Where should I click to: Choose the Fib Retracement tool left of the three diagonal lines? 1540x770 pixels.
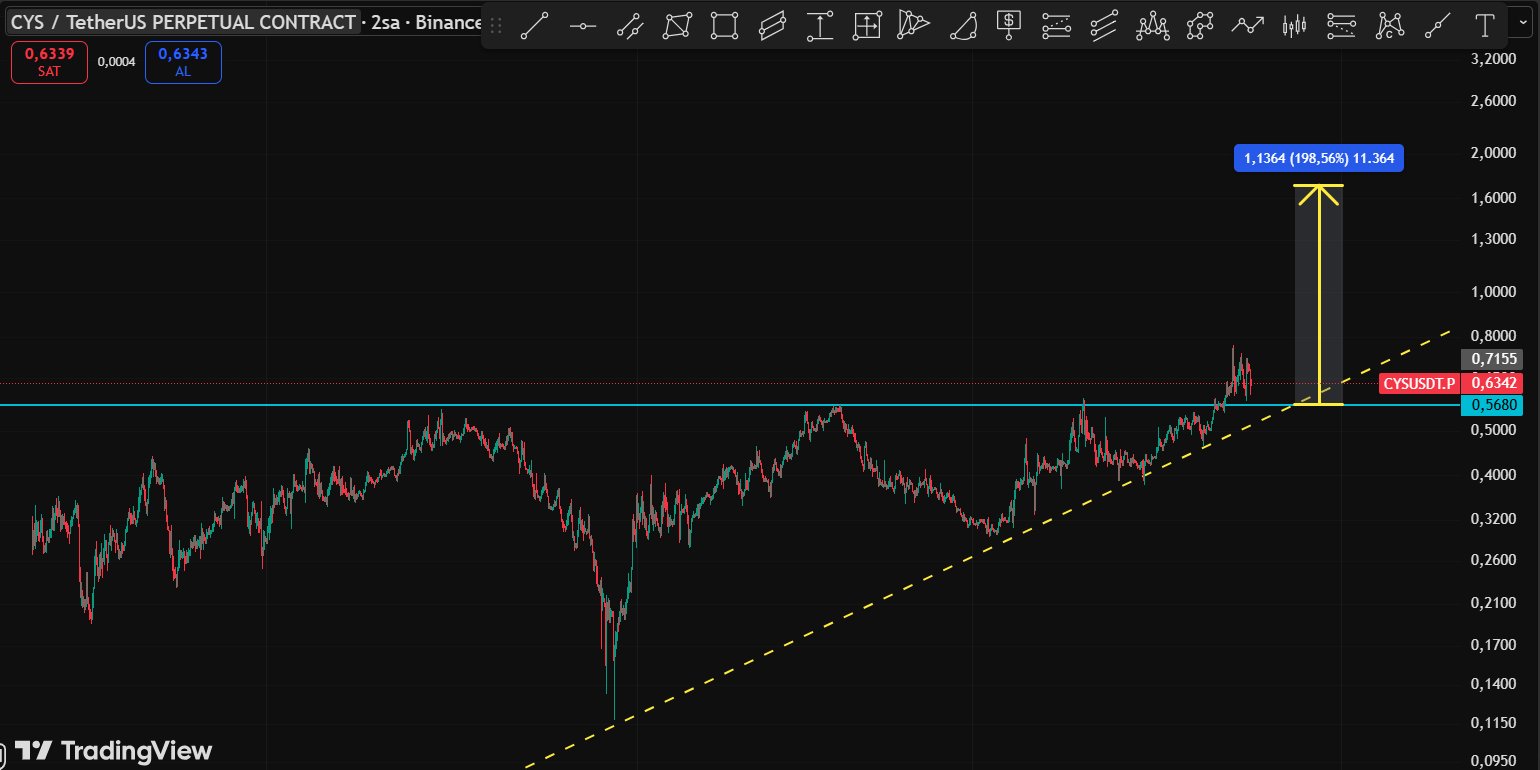[1057, 25]
